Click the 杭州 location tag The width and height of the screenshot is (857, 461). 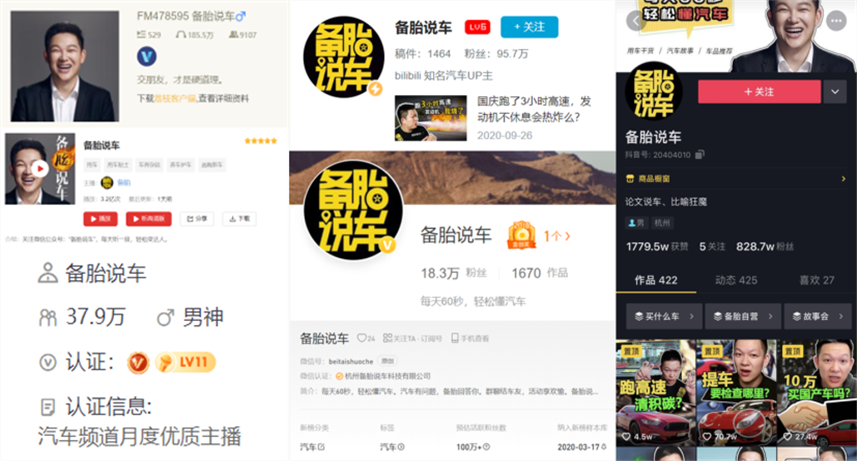662,223
